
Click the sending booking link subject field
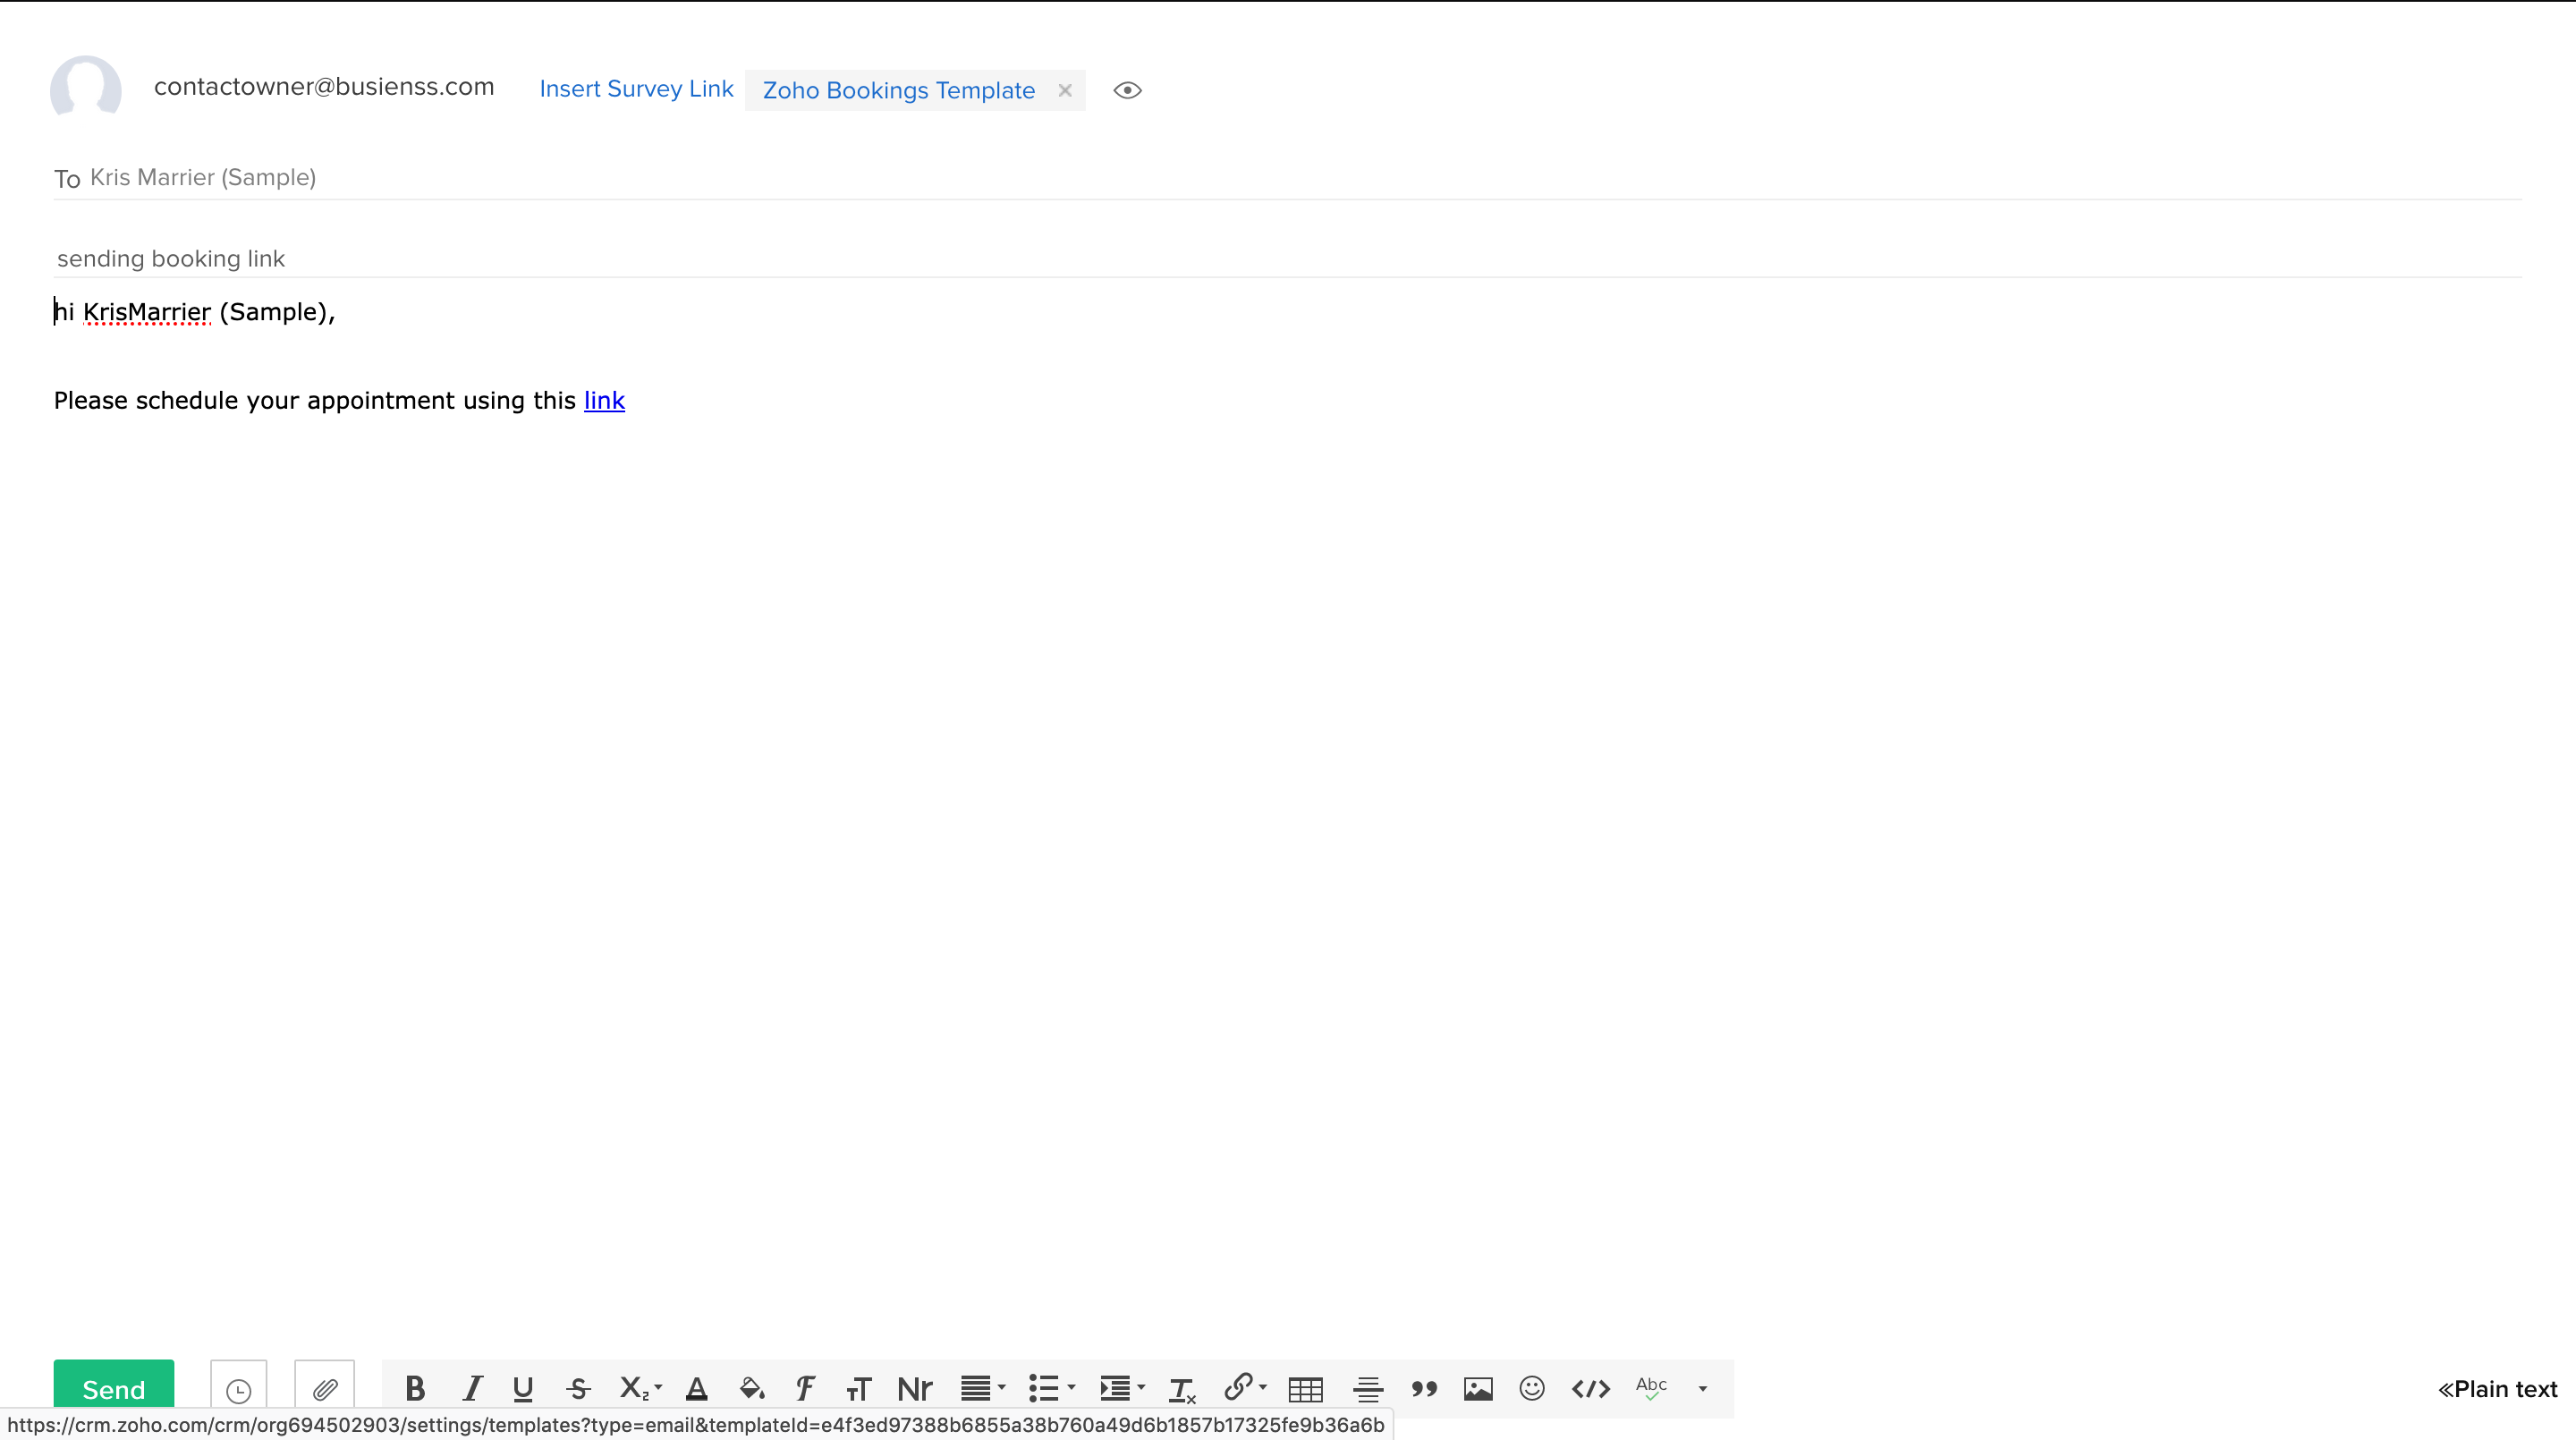170,259
